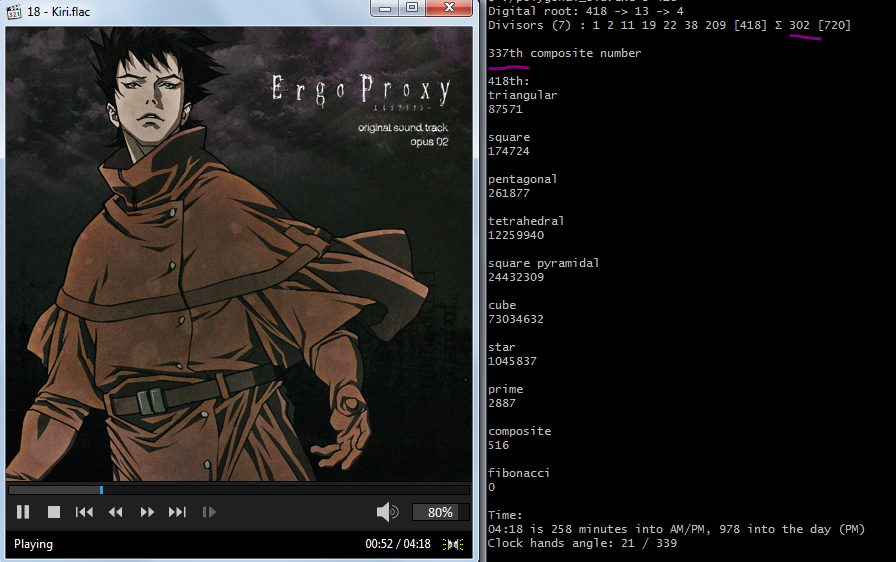Open the player icon in the title bar
896x562 pixels.
(x=14, y=11)
